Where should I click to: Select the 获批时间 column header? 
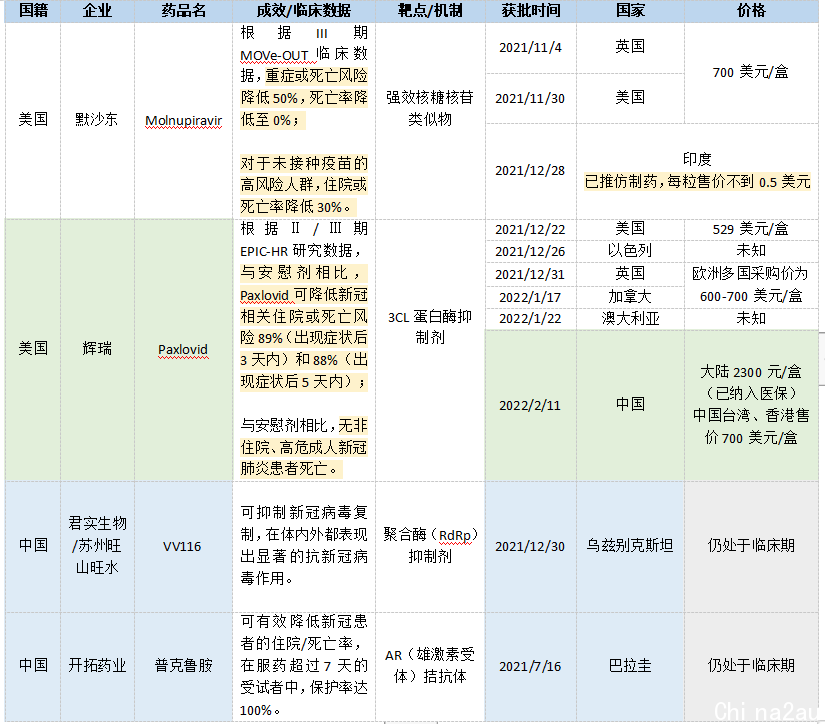point(531,11)
